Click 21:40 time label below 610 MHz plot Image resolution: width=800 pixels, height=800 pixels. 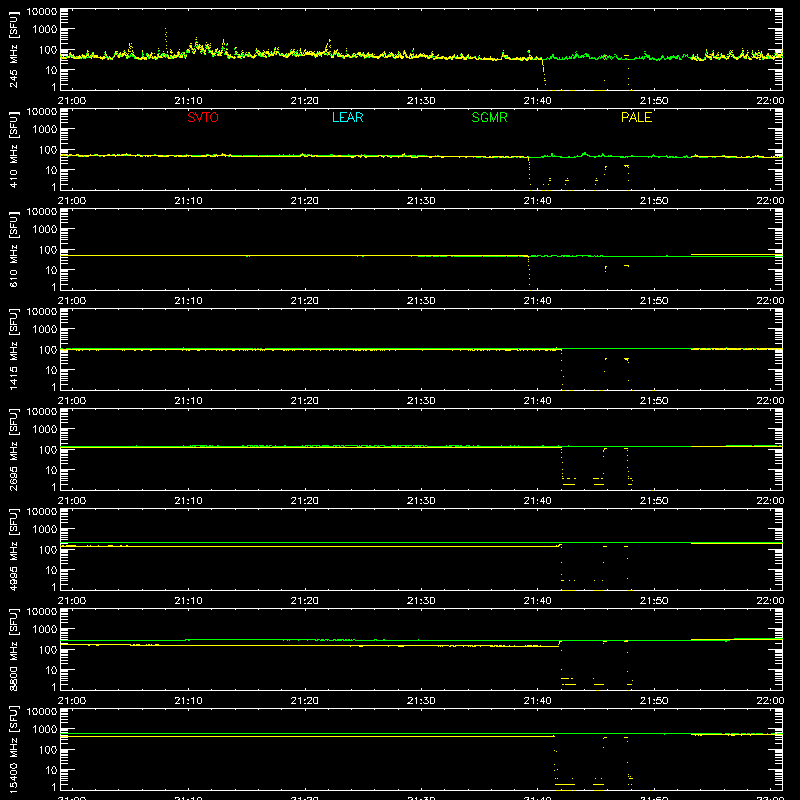click(537, 301)
